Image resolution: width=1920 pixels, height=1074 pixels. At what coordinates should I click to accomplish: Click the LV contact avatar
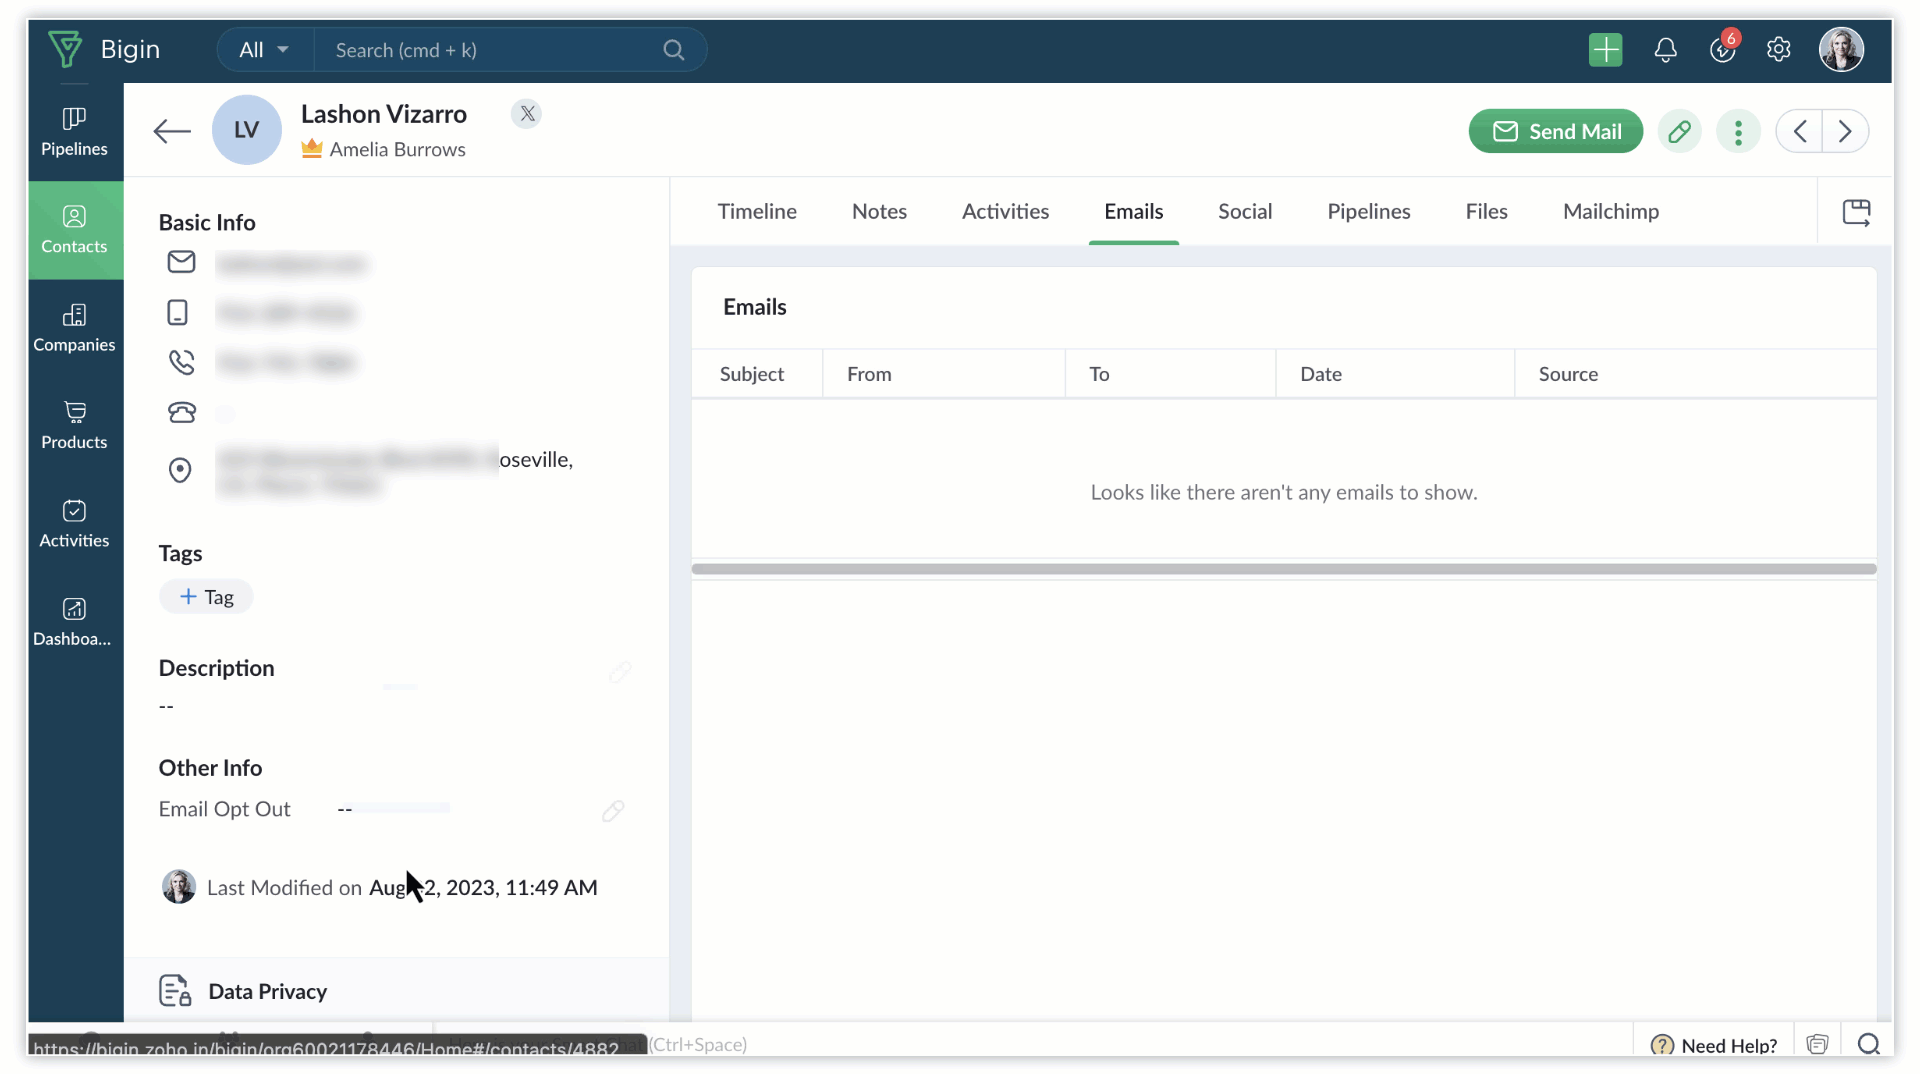click(x=246, y=130)
